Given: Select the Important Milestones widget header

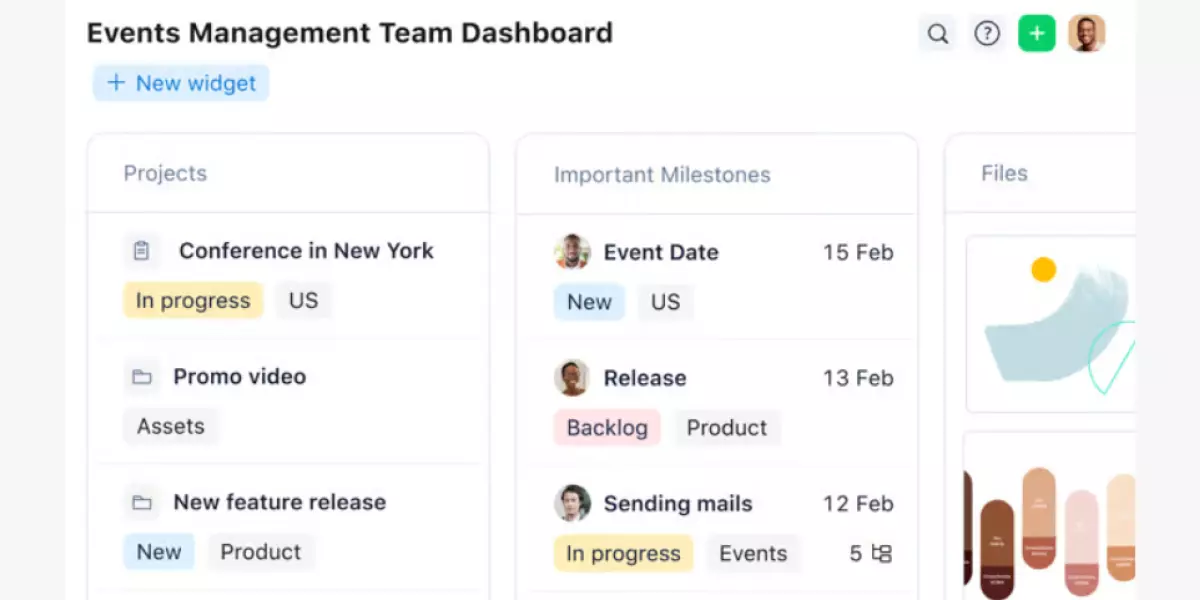Looking at the screenshot, I should pyautogui.click(x=662, y=175).
